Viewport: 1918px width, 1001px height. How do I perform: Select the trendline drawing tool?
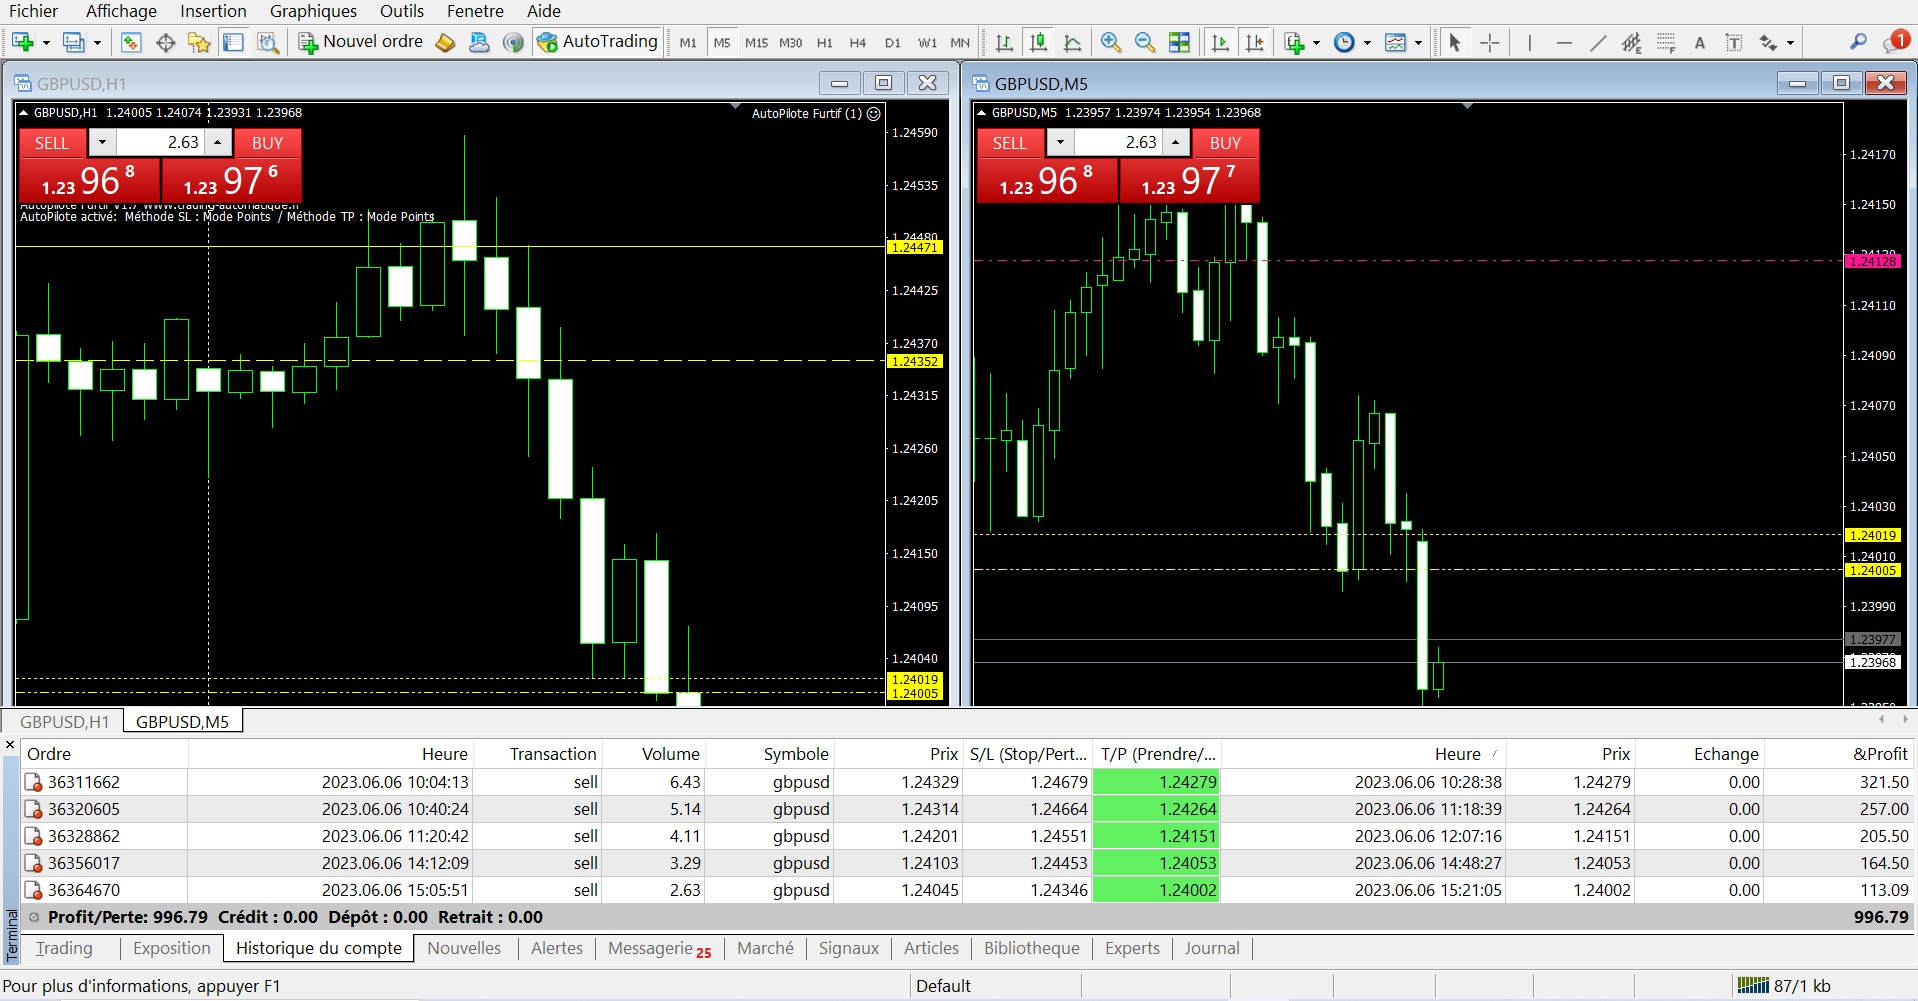tap(1598, 42)
